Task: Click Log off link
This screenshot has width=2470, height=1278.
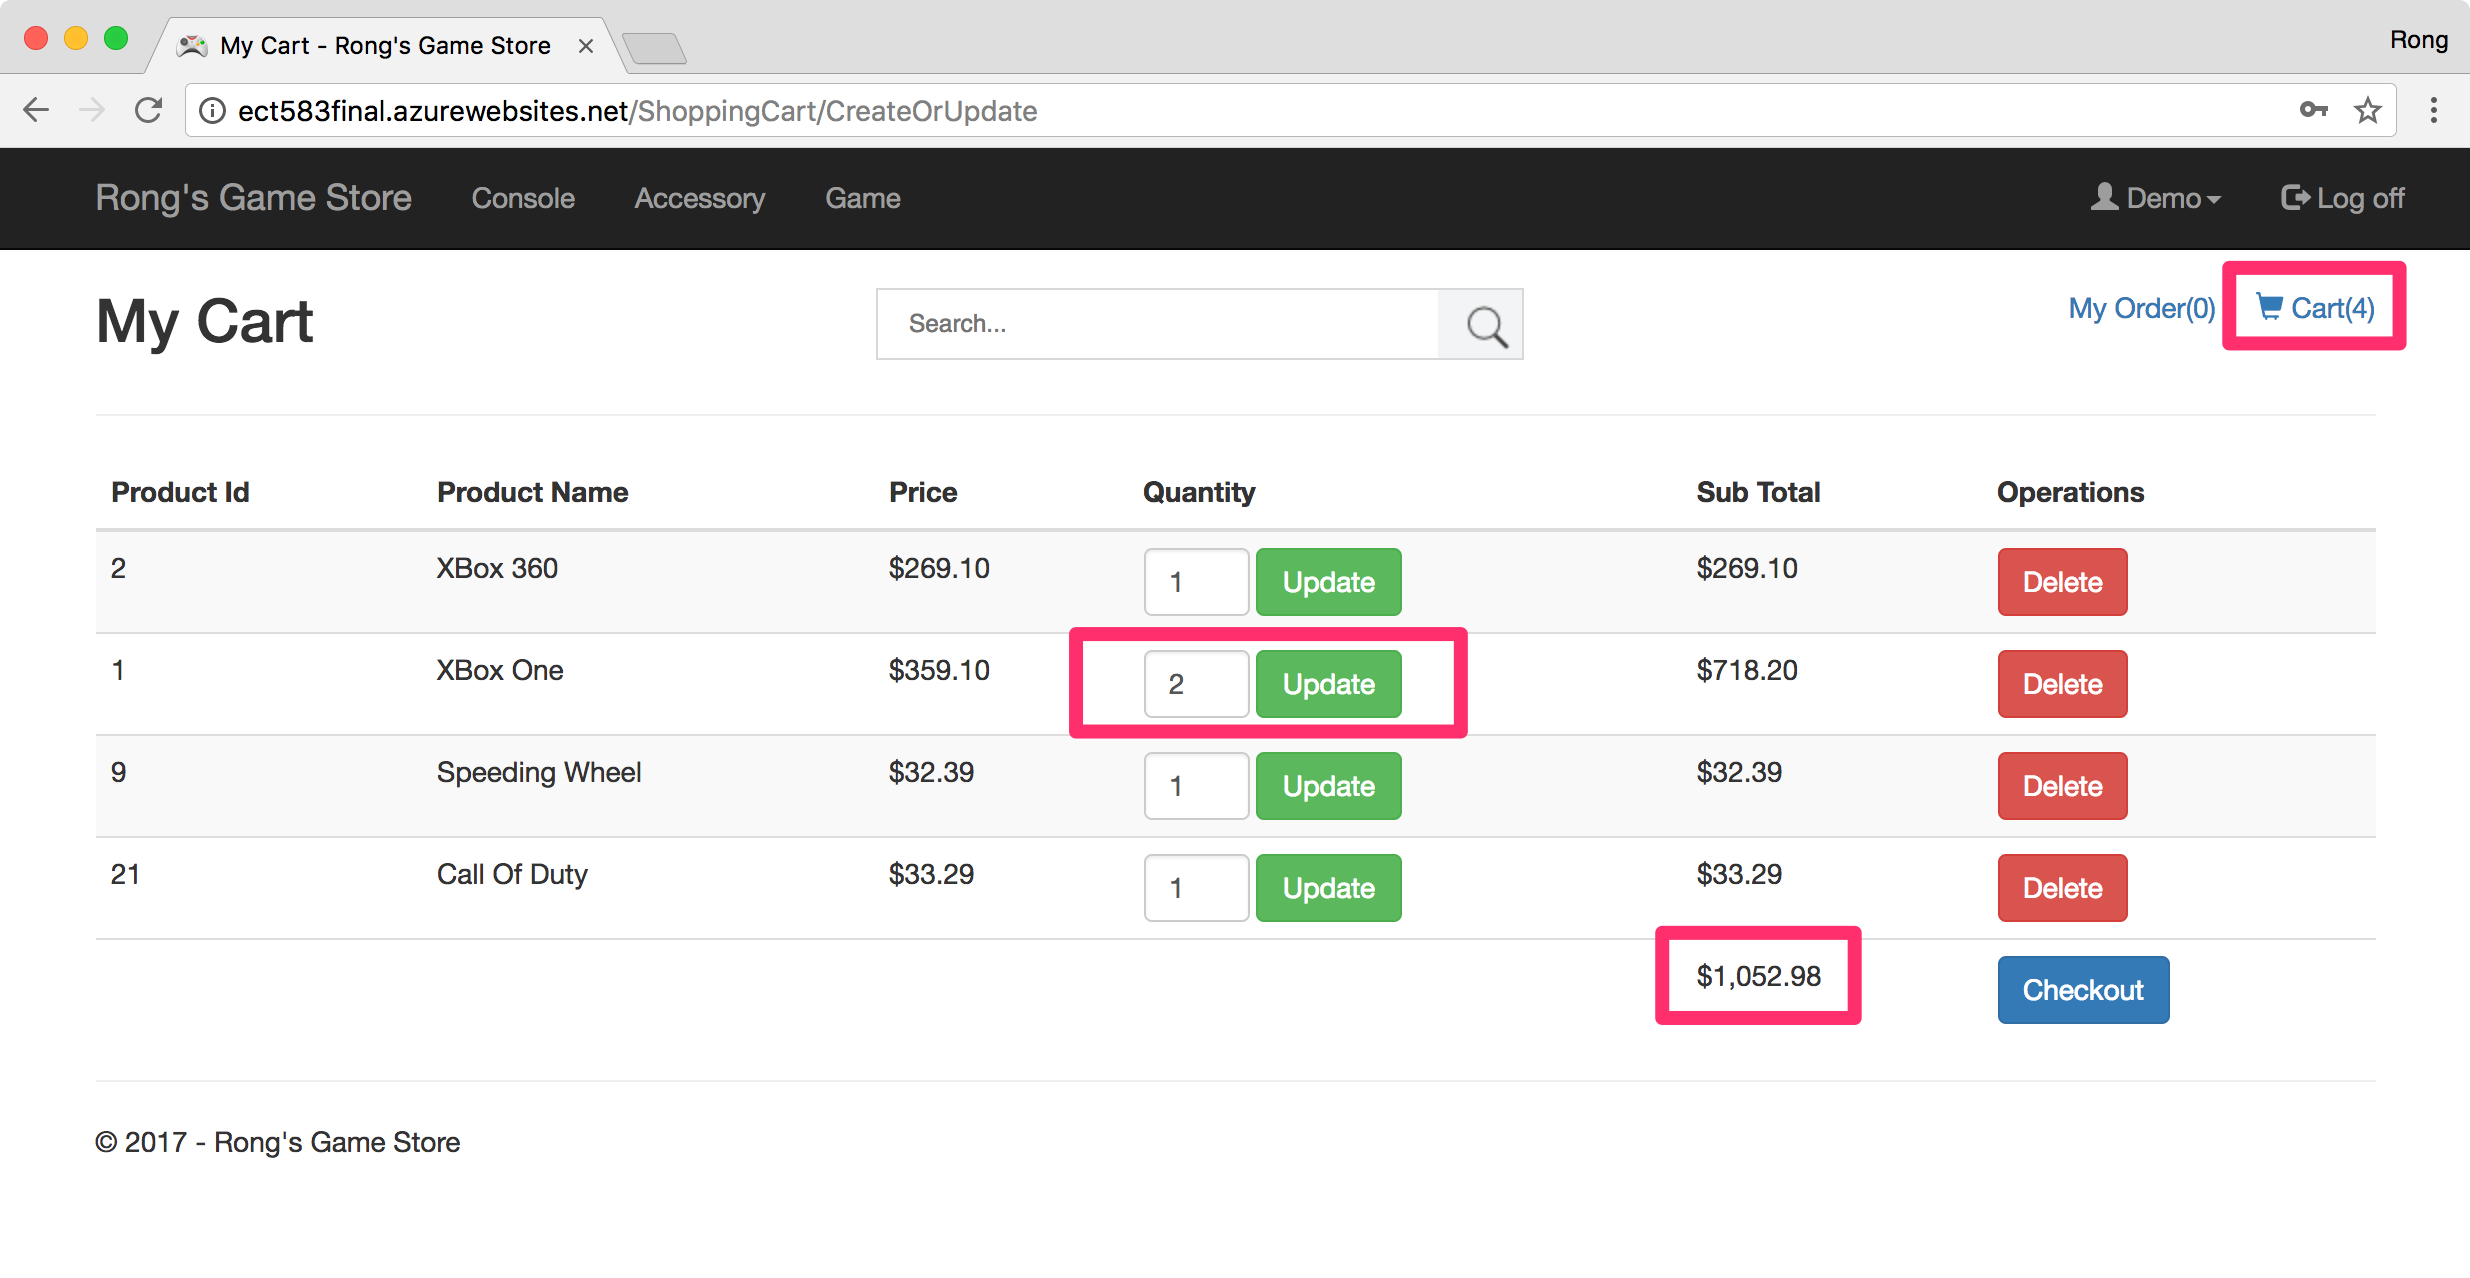Action: (x=2342, y=198)
